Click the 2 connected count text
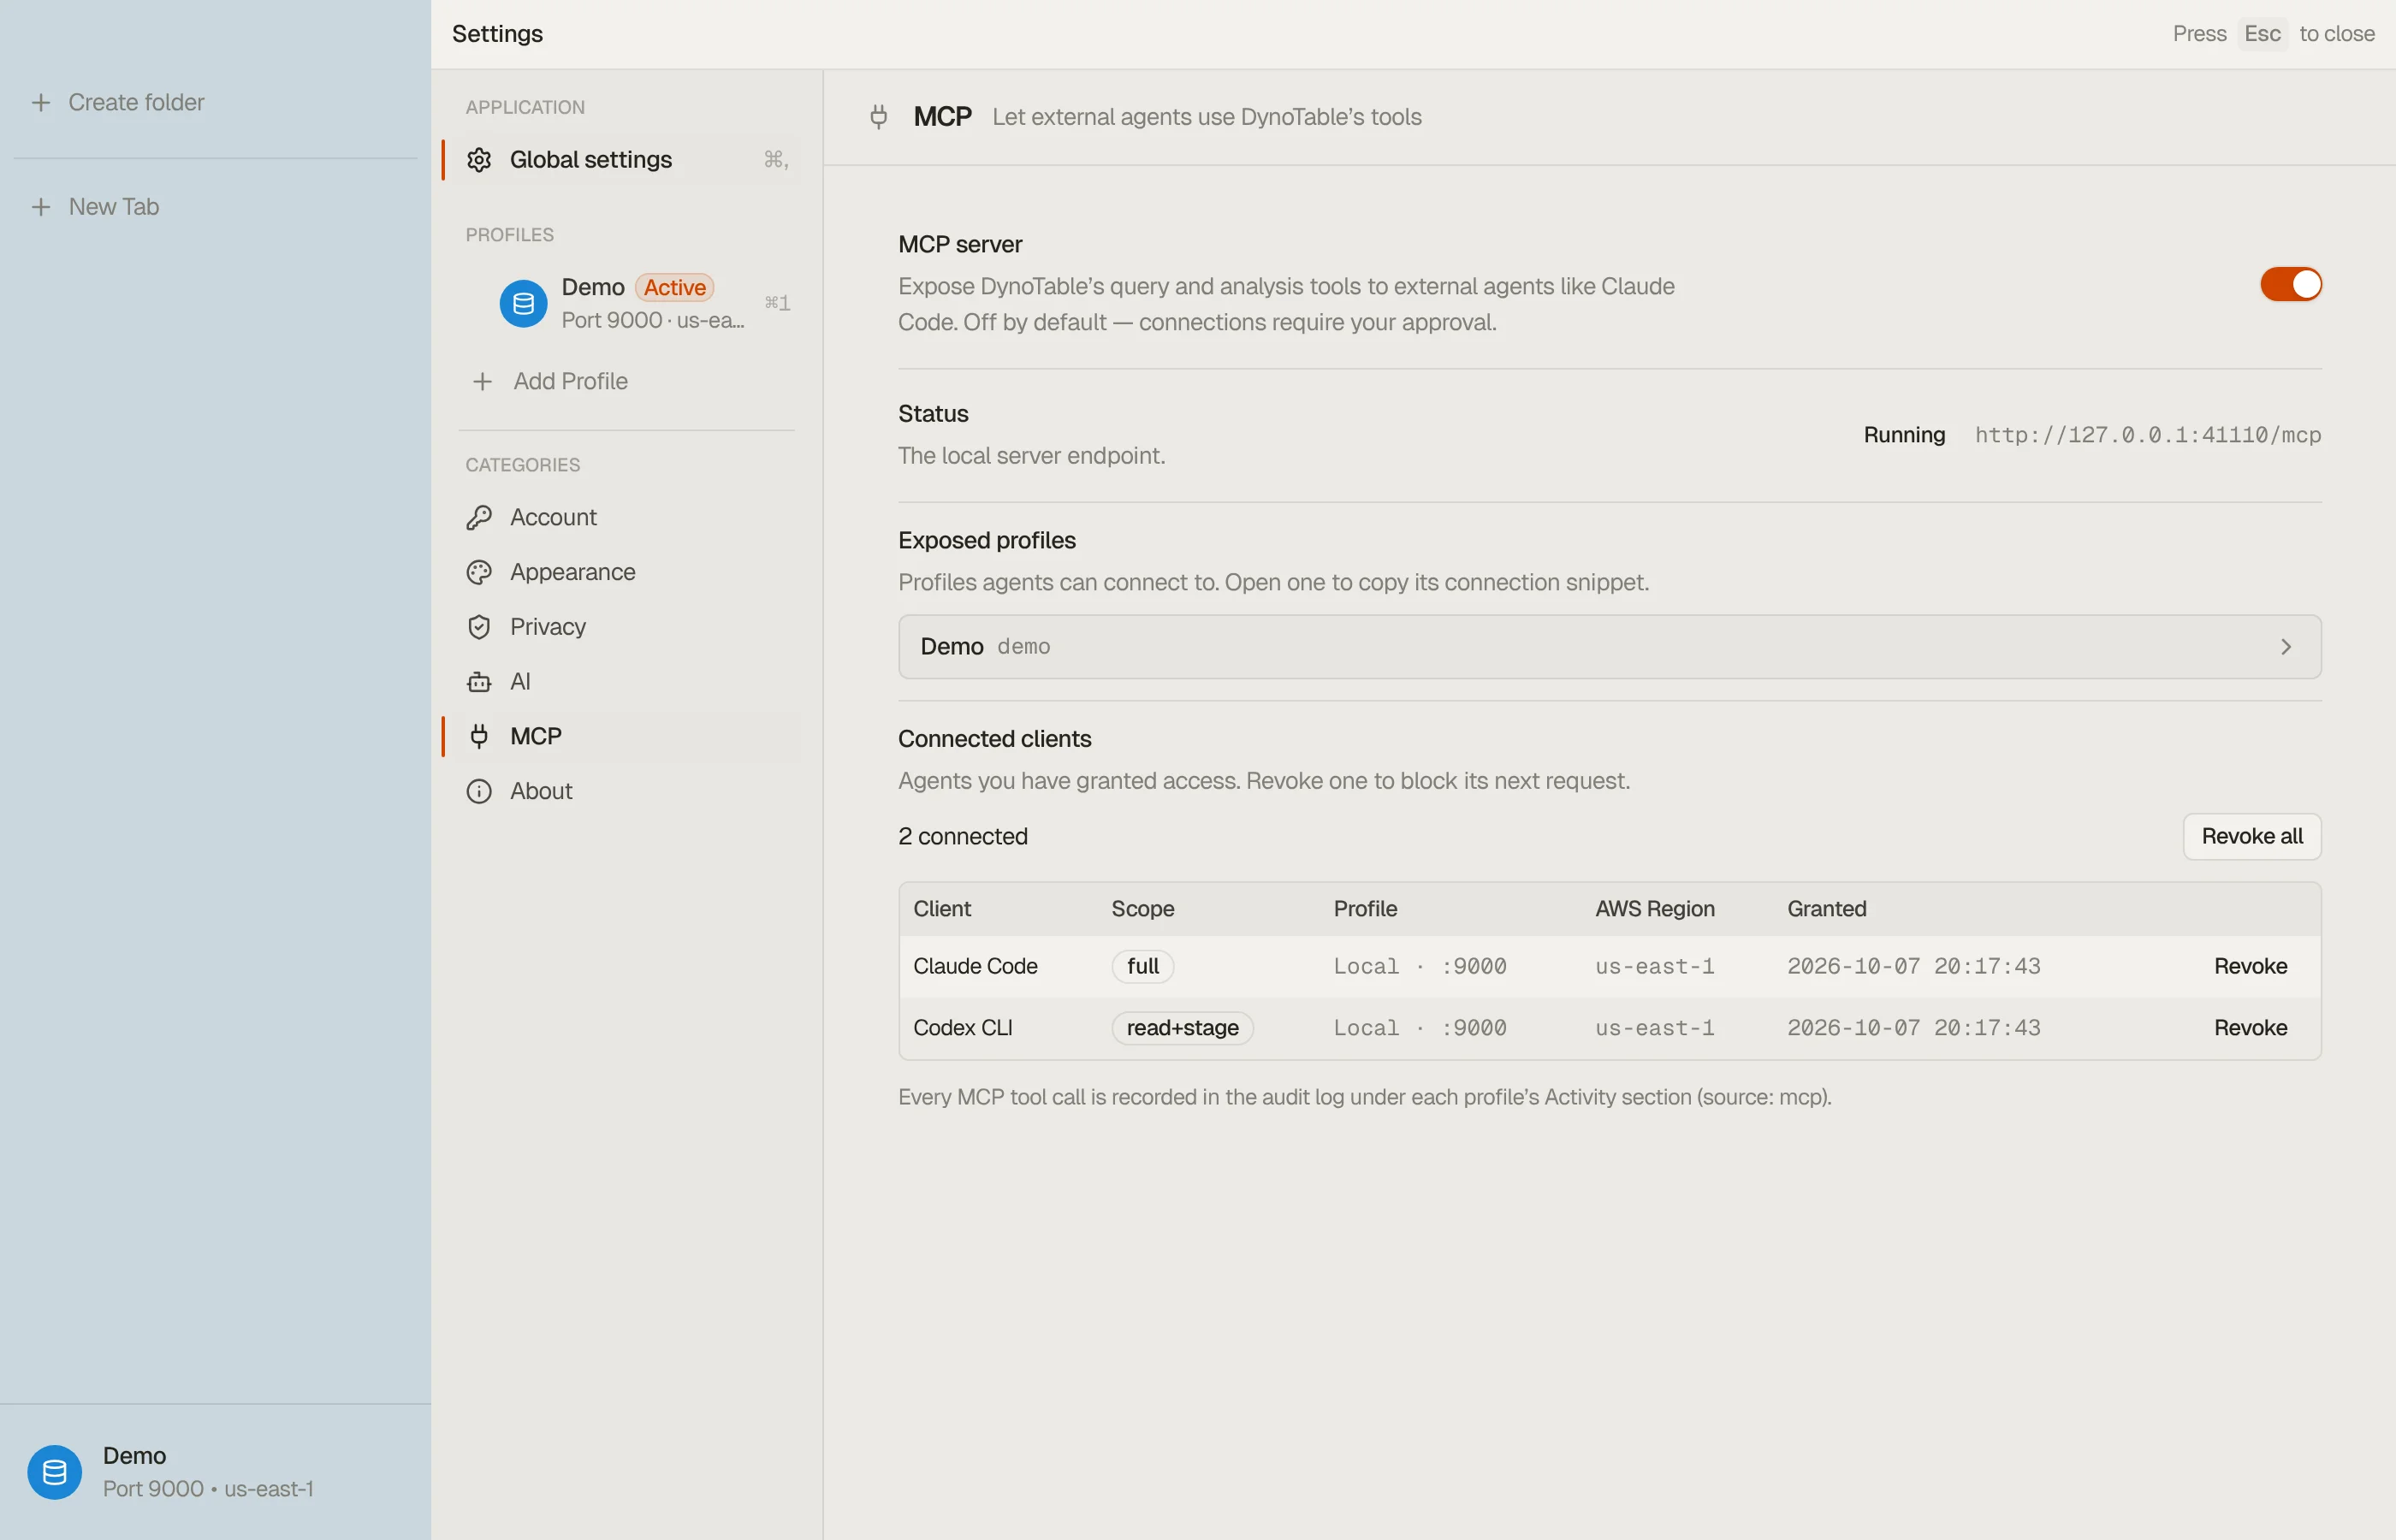 (962, 836)
